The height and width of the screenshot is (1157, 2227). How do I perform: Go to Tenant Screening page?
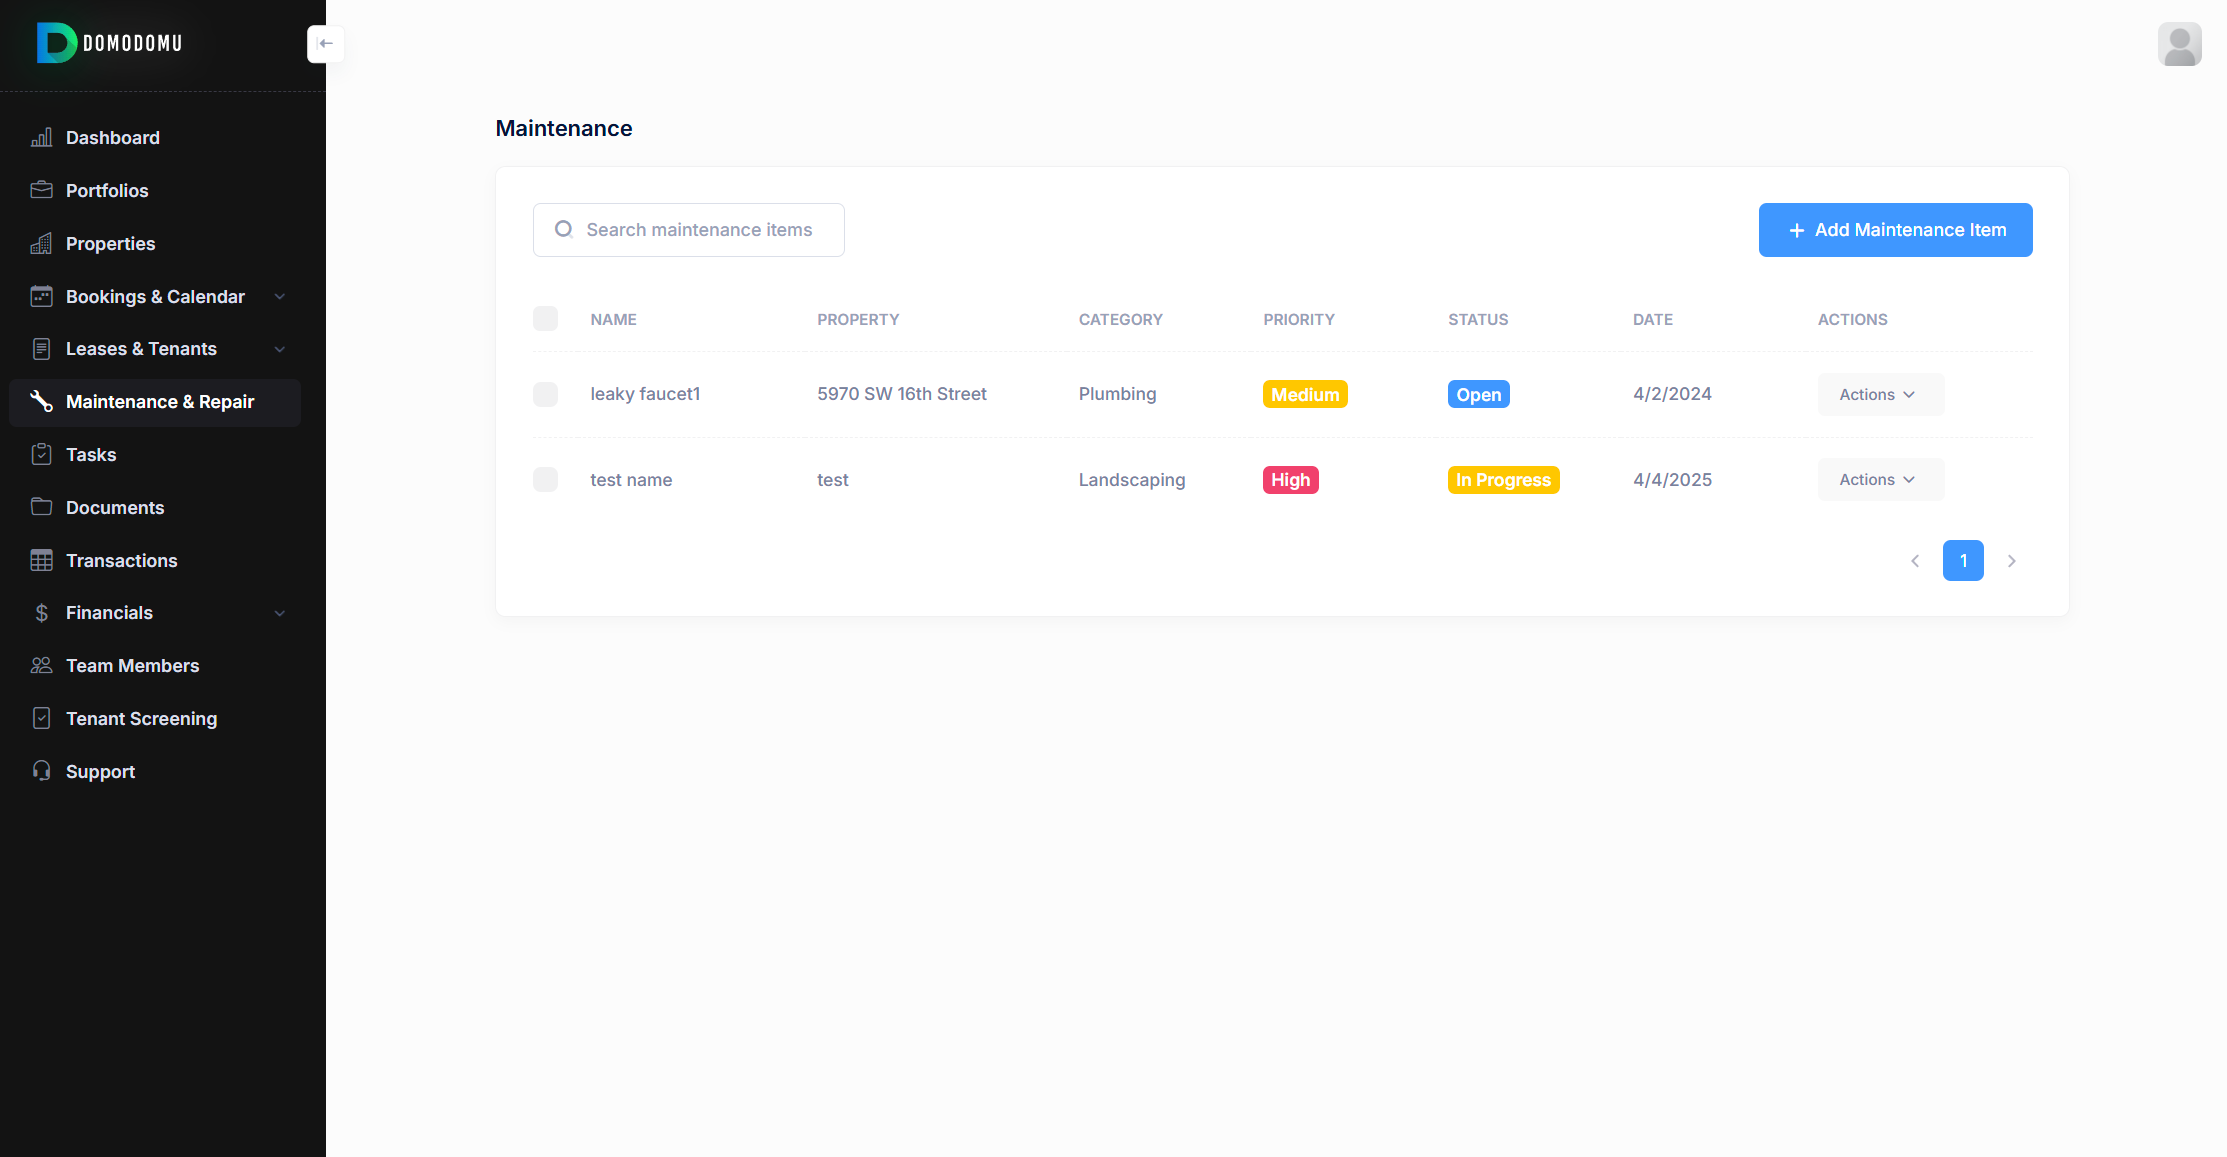click(141, 719)
